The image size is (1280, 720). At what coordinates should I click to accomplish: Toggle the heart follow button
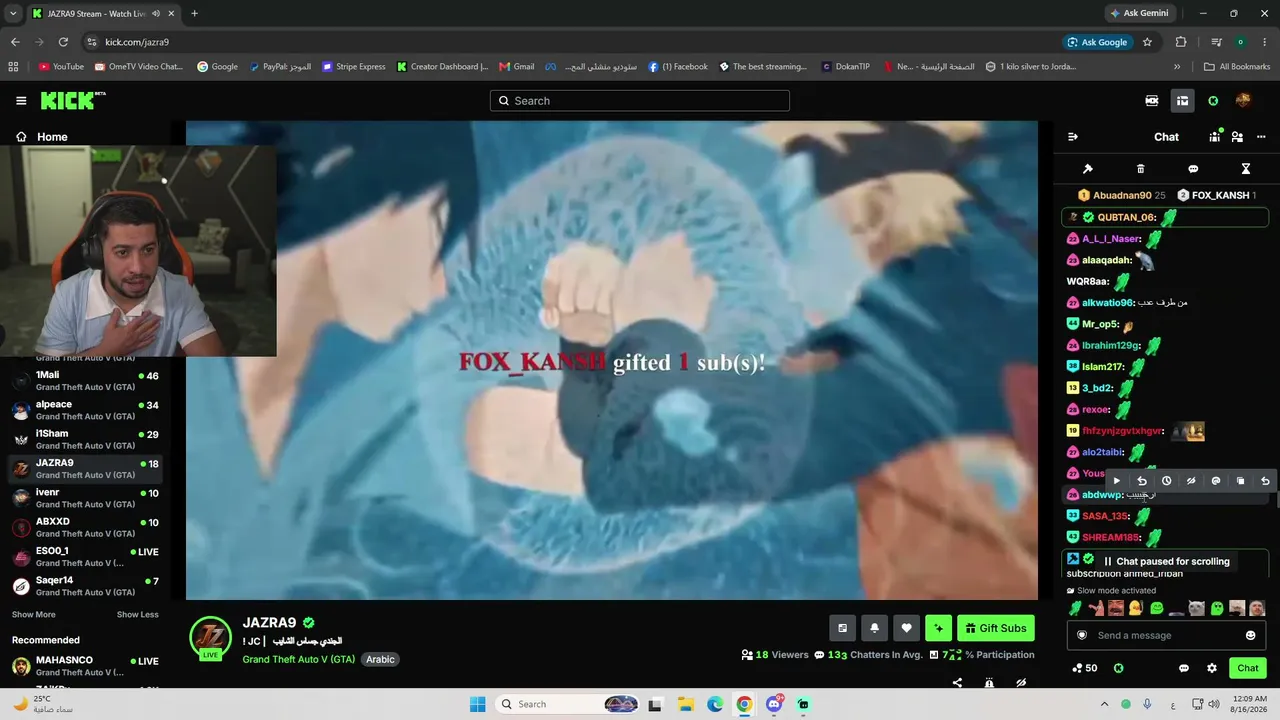pos(906,628)
